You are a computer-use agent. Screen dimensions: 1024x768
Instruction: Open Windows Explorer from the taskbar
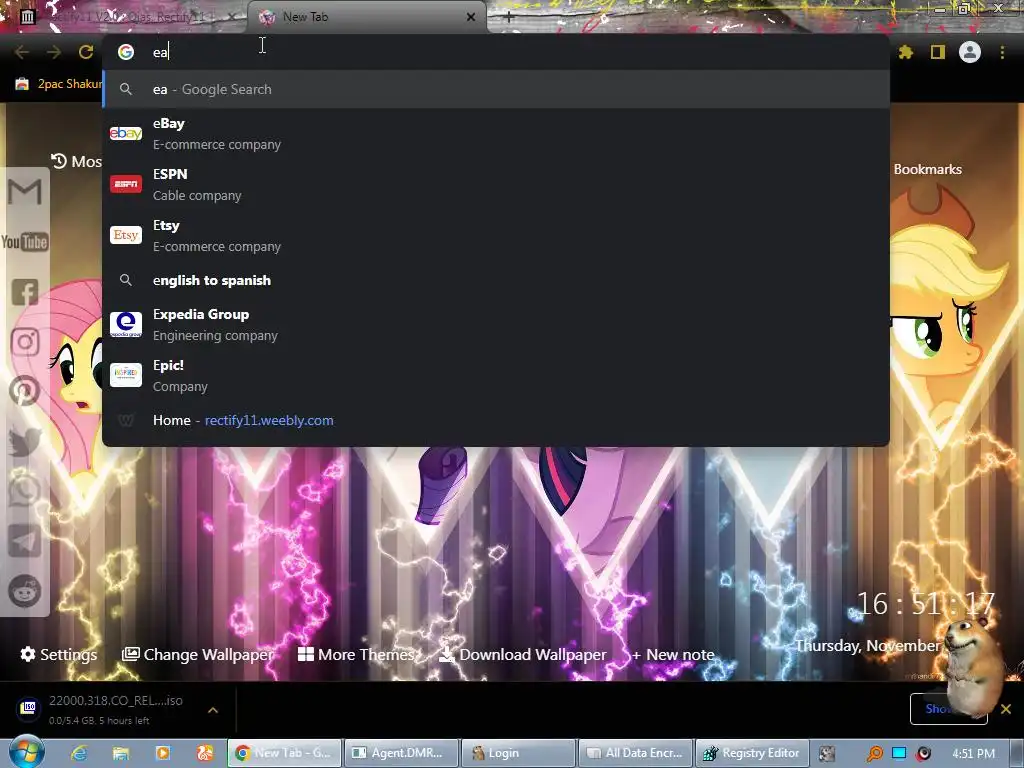pos(121,753)
